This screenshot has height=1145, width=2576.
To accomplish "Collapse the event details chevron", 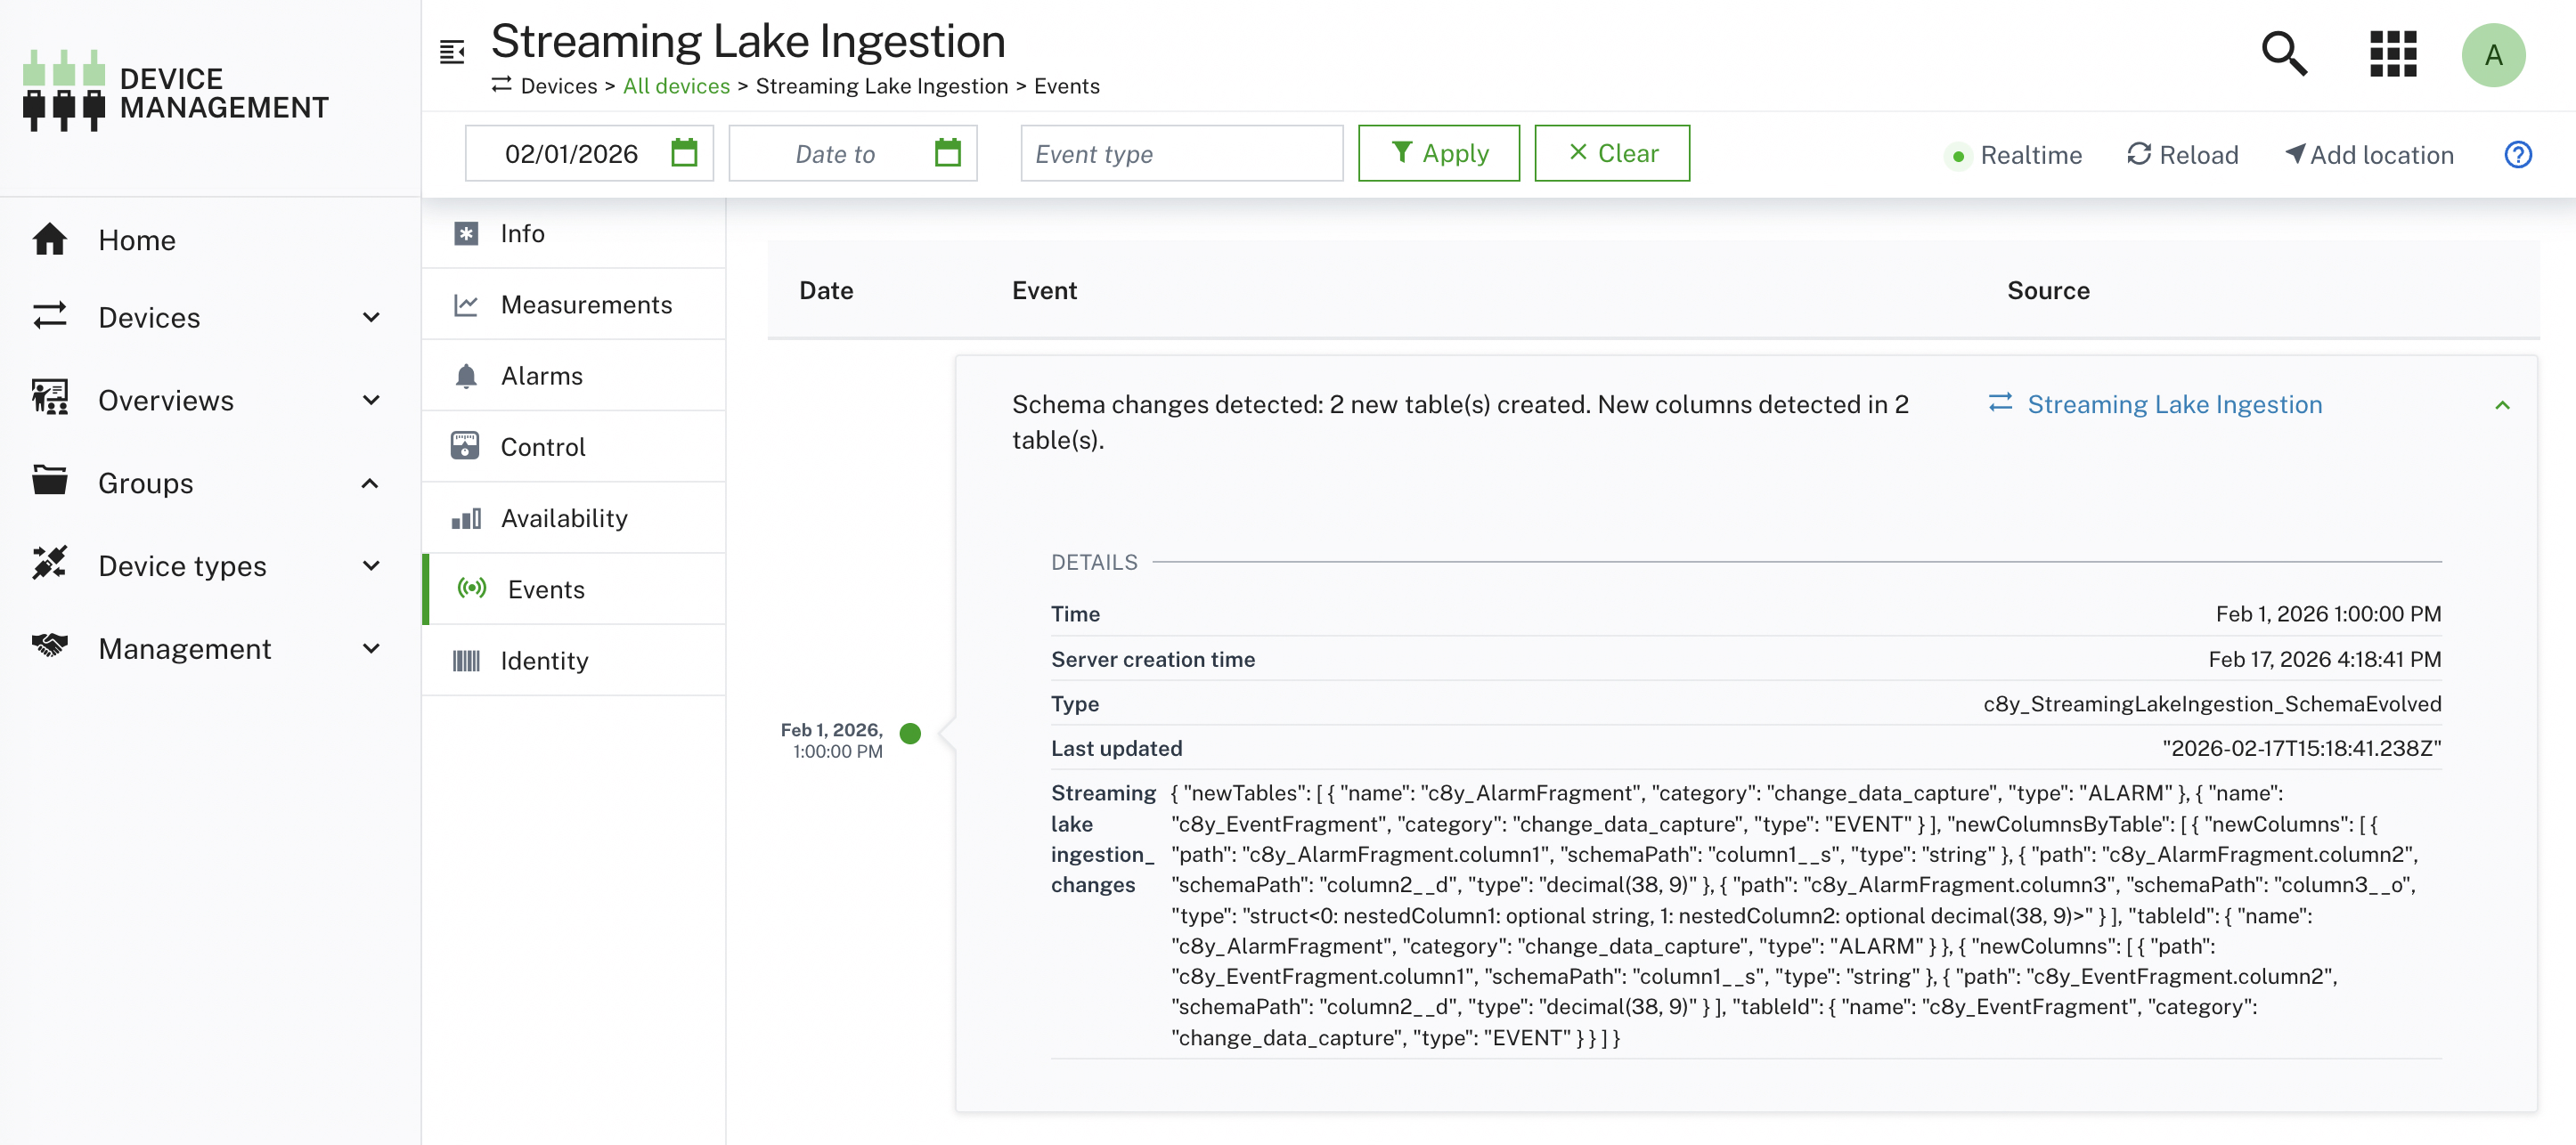I will (x=2503, y=405).
